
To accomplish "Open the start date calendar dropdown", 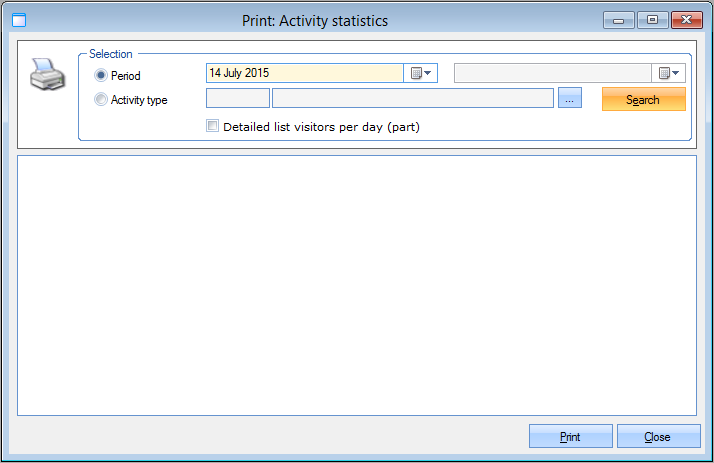I will pos(421,73).
